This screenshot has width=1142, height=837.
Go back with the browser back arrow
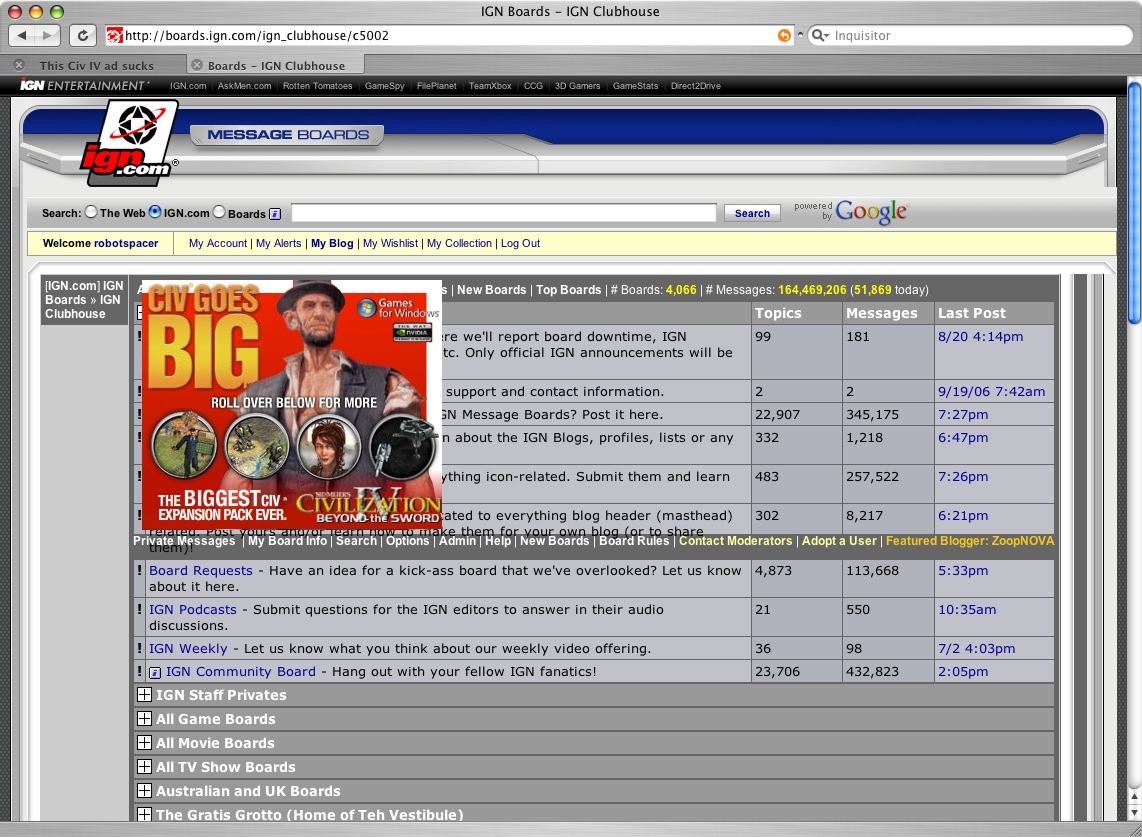point(22,35)
